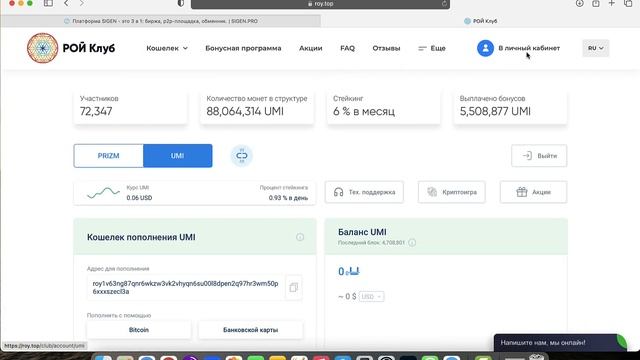Click the 6 % в месяц staking value
This screenshot has height=360, width=640.
tap(364, 111)
